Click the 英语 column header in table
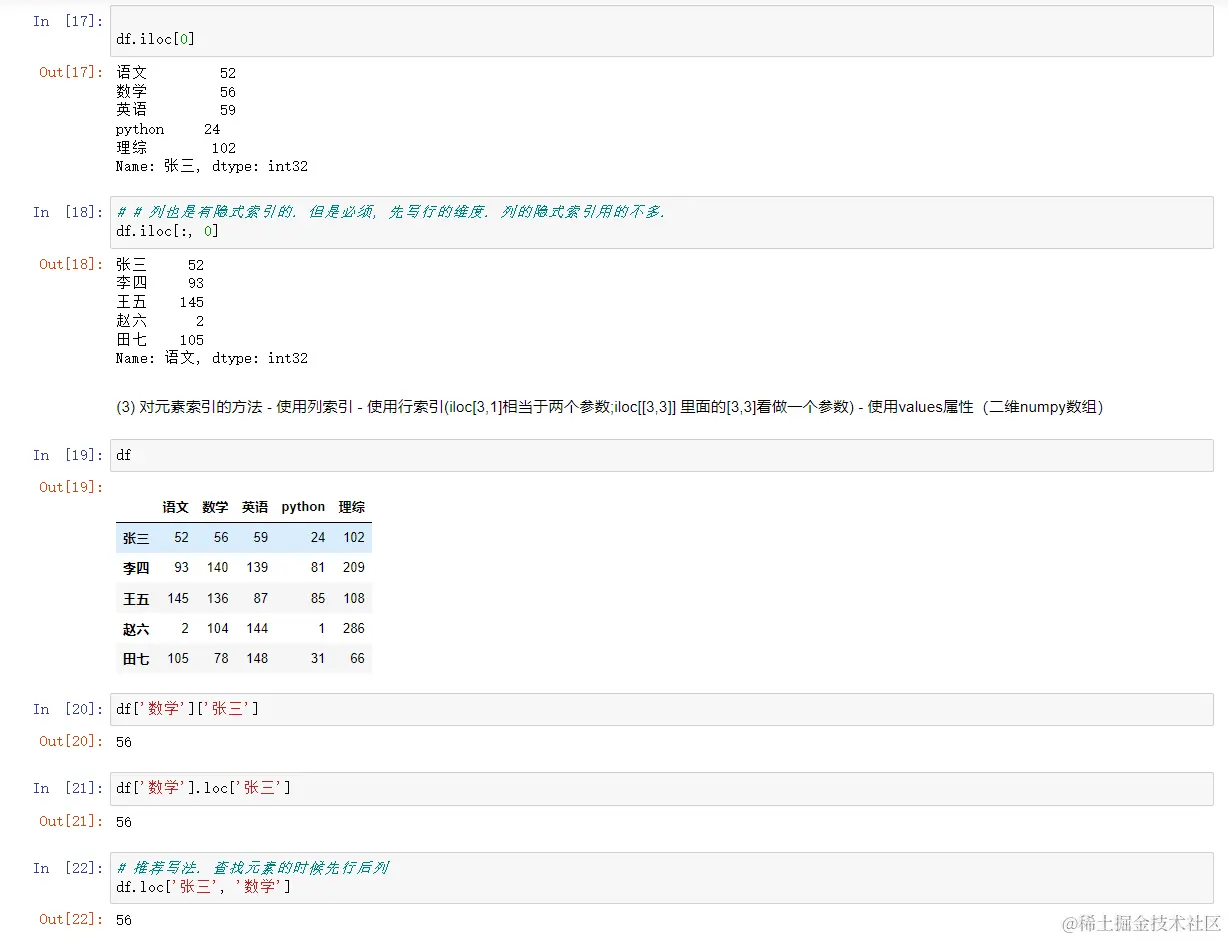 pos(255,507)
